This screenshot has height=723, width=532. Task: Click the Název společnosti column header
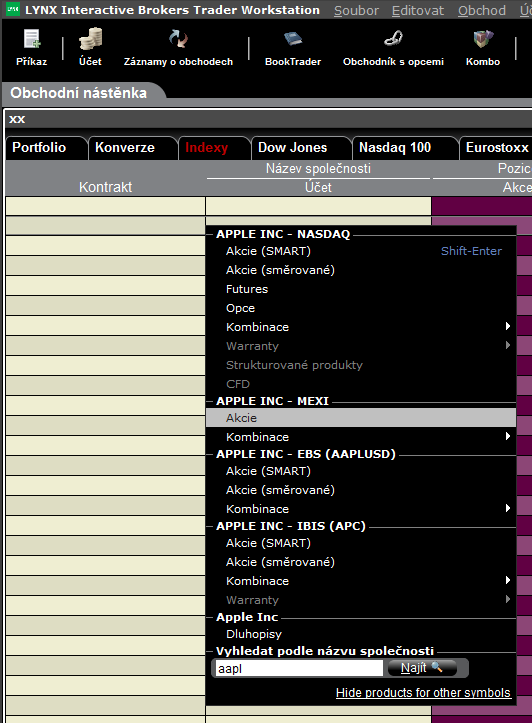318,168
